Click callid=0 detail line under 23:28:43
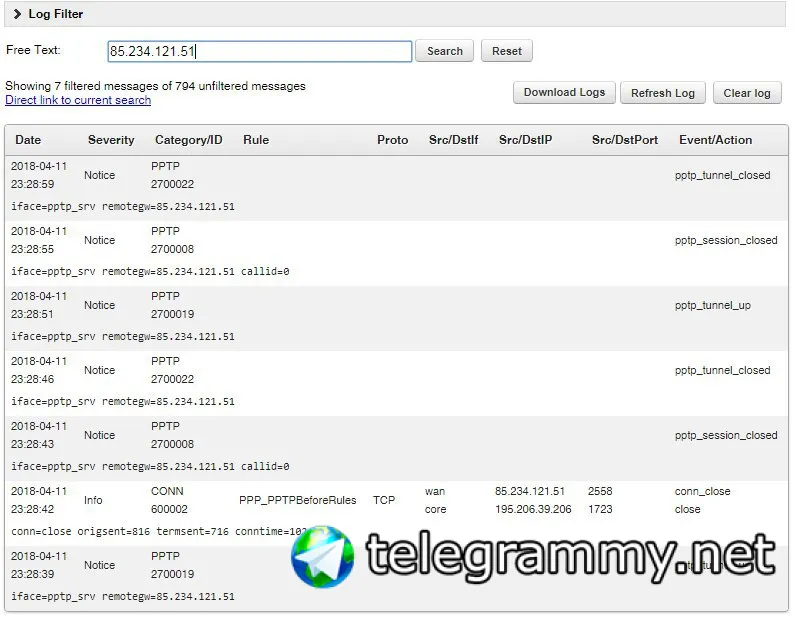Image resolution: width=794 pixels, height=617 pixels. [150, 467]
